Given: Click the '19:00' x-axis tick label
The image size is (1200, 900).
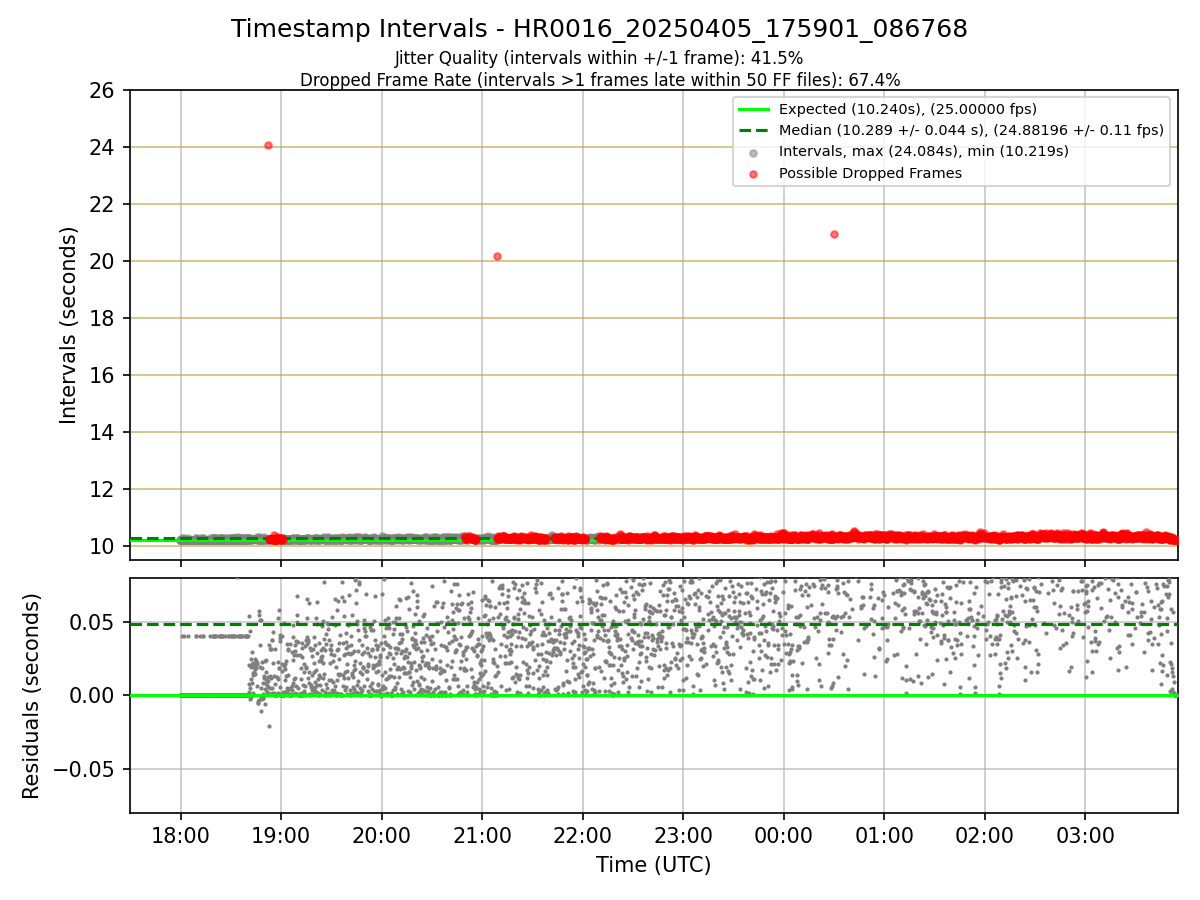Looking at the screenshot, I should click(281, 834).
